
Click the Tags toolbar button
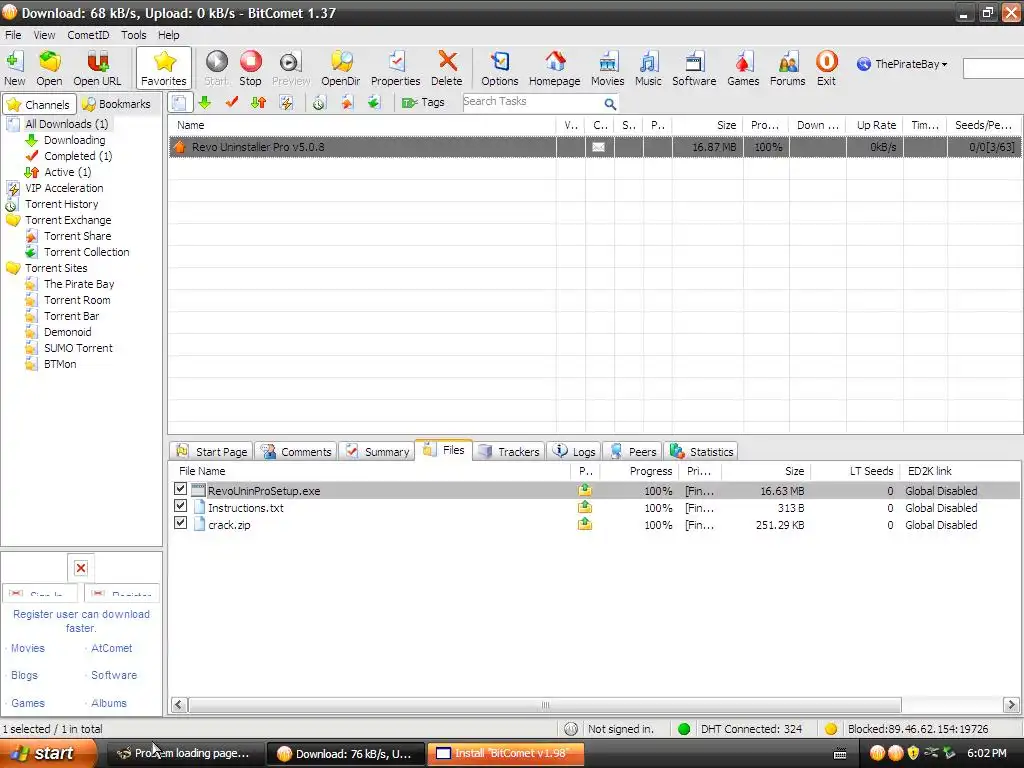(x=423, y=103)
